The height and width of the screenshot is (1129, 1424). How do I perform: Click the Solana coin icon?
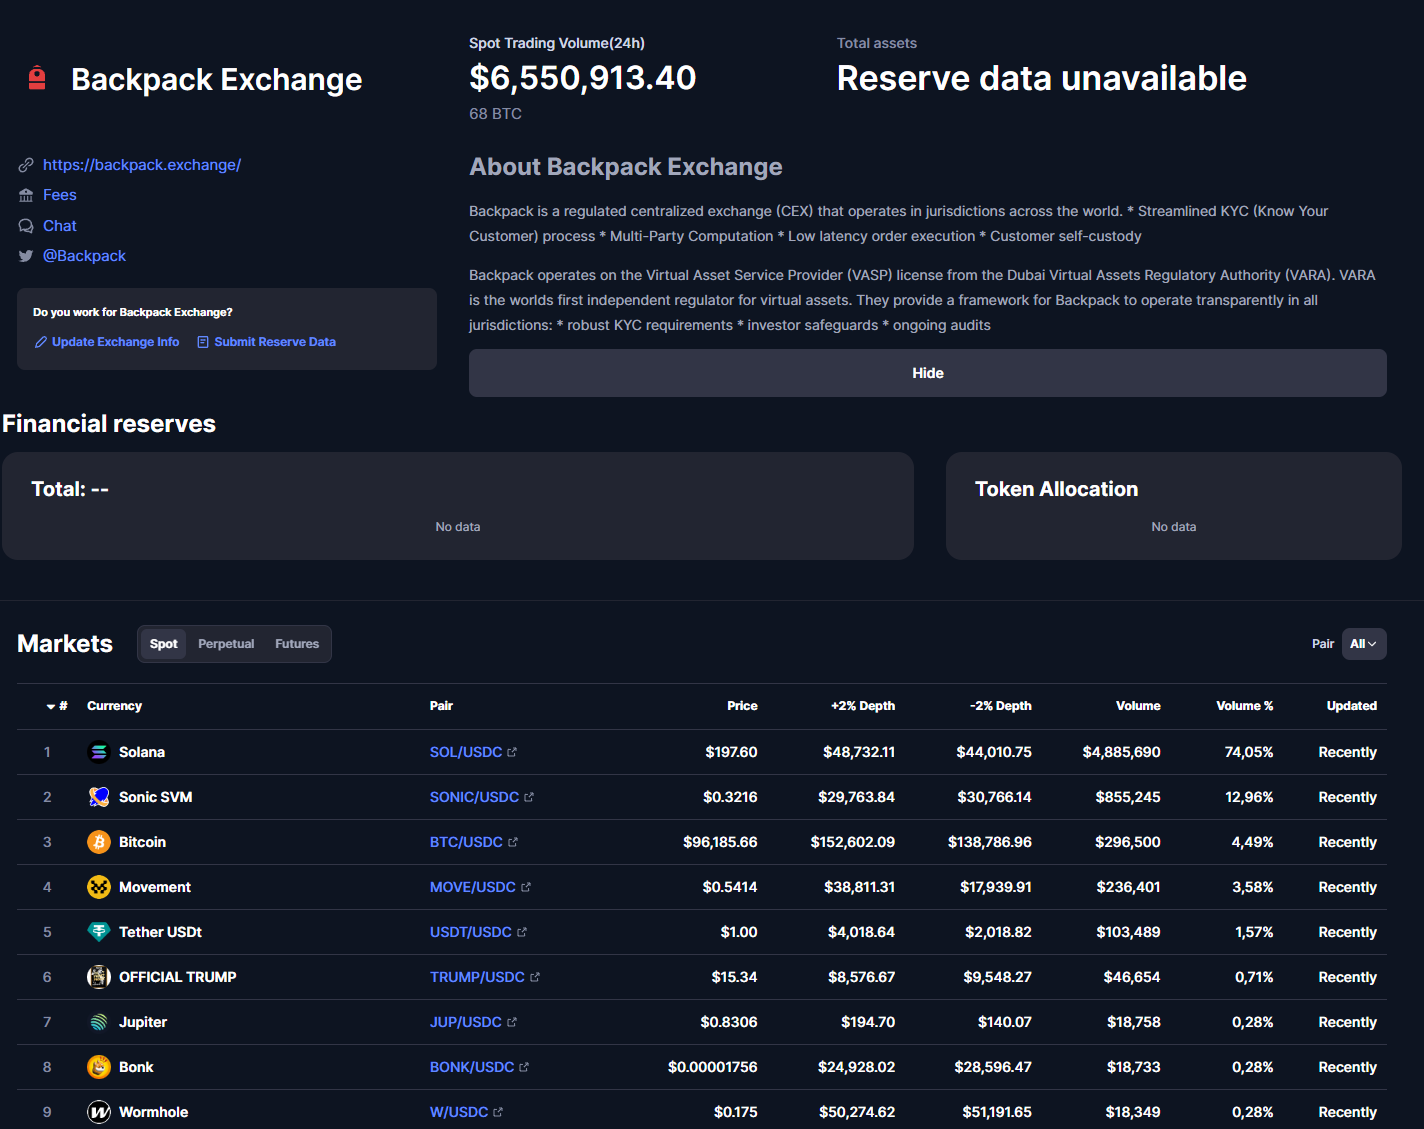coord(99,752)
